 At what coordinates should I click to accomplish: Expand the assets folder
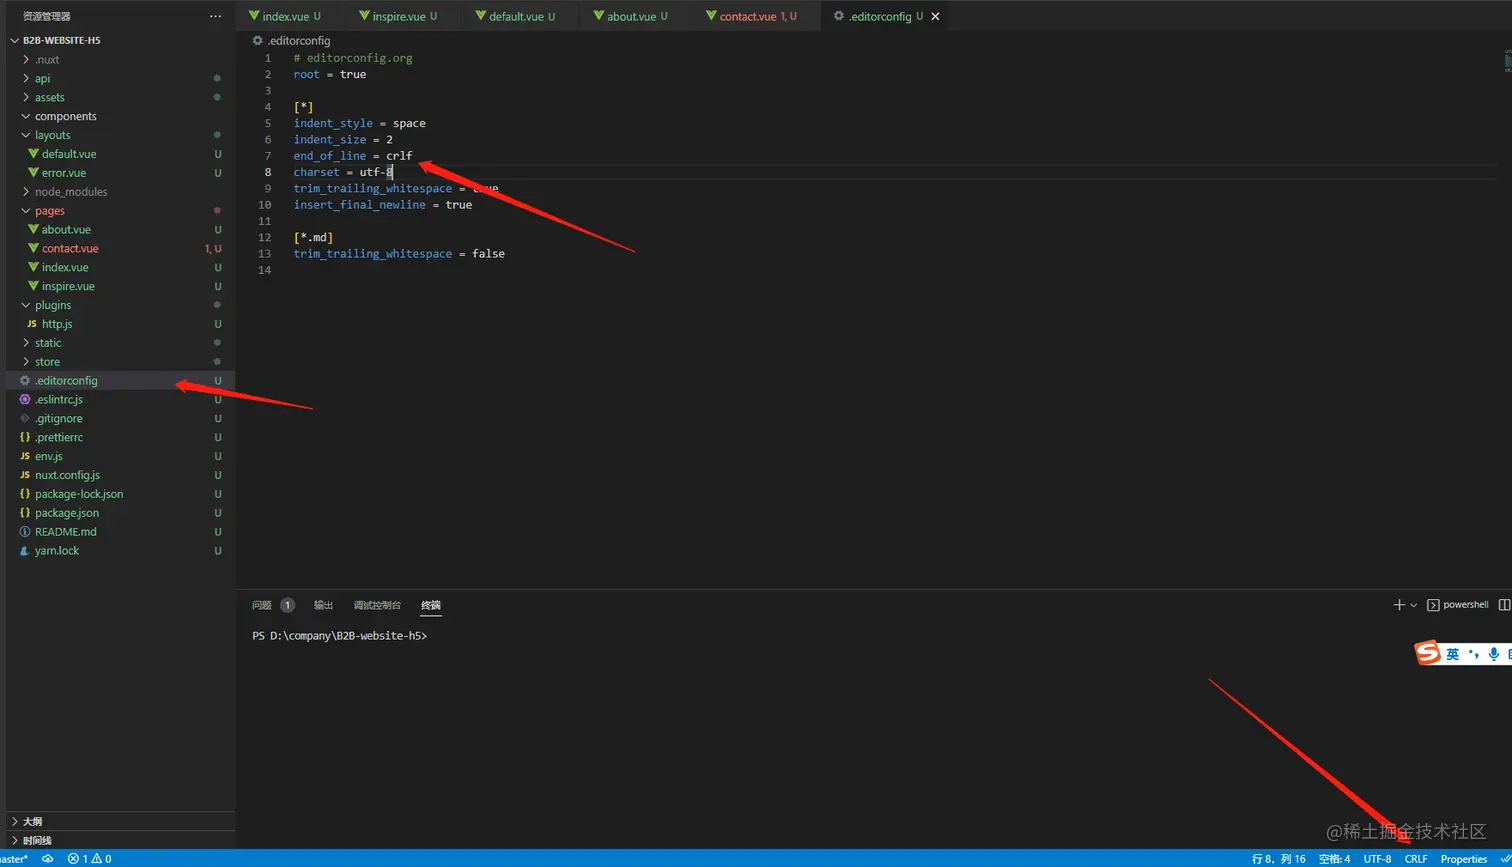[49, 97]
